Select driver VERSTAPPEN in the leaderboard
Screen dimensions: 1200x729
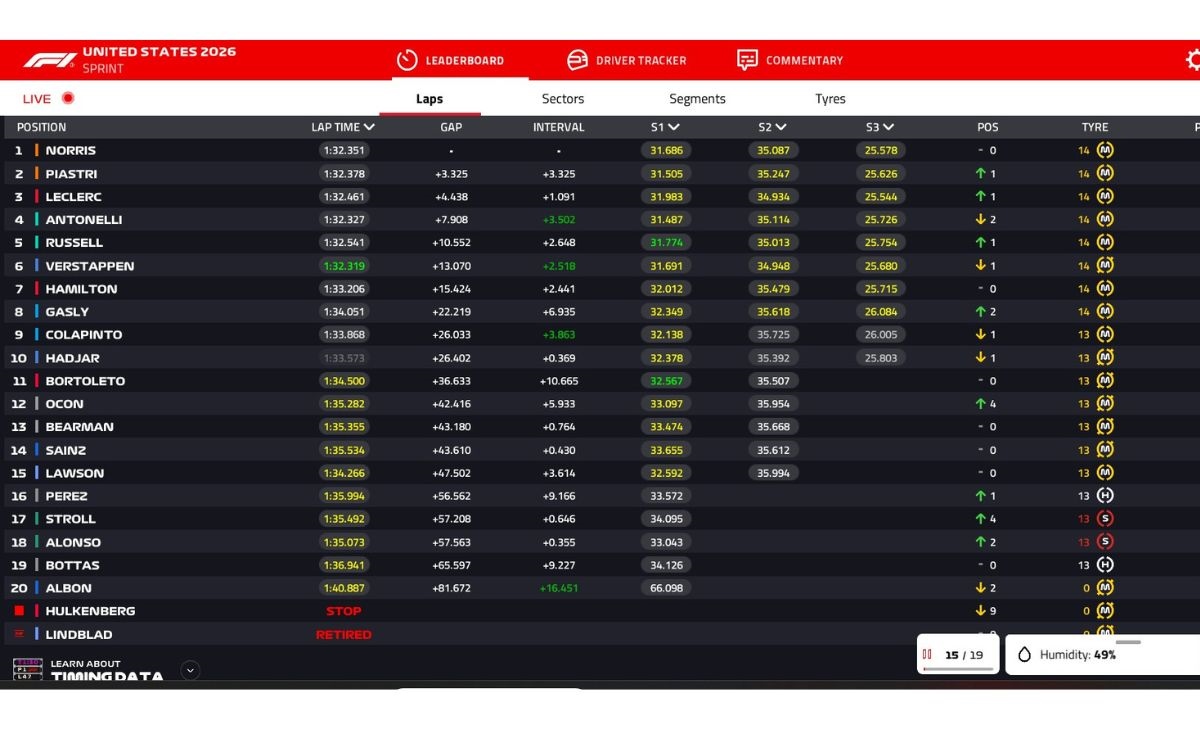[90, 265]
